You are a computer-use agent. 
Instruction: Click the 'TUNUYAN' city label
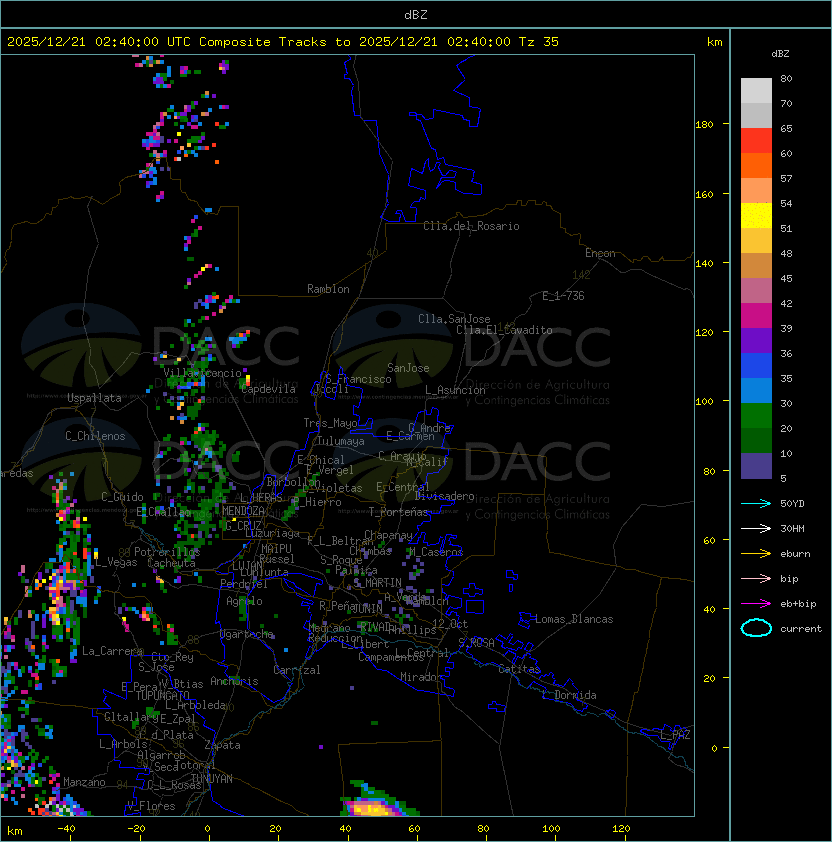coord(212,779)
